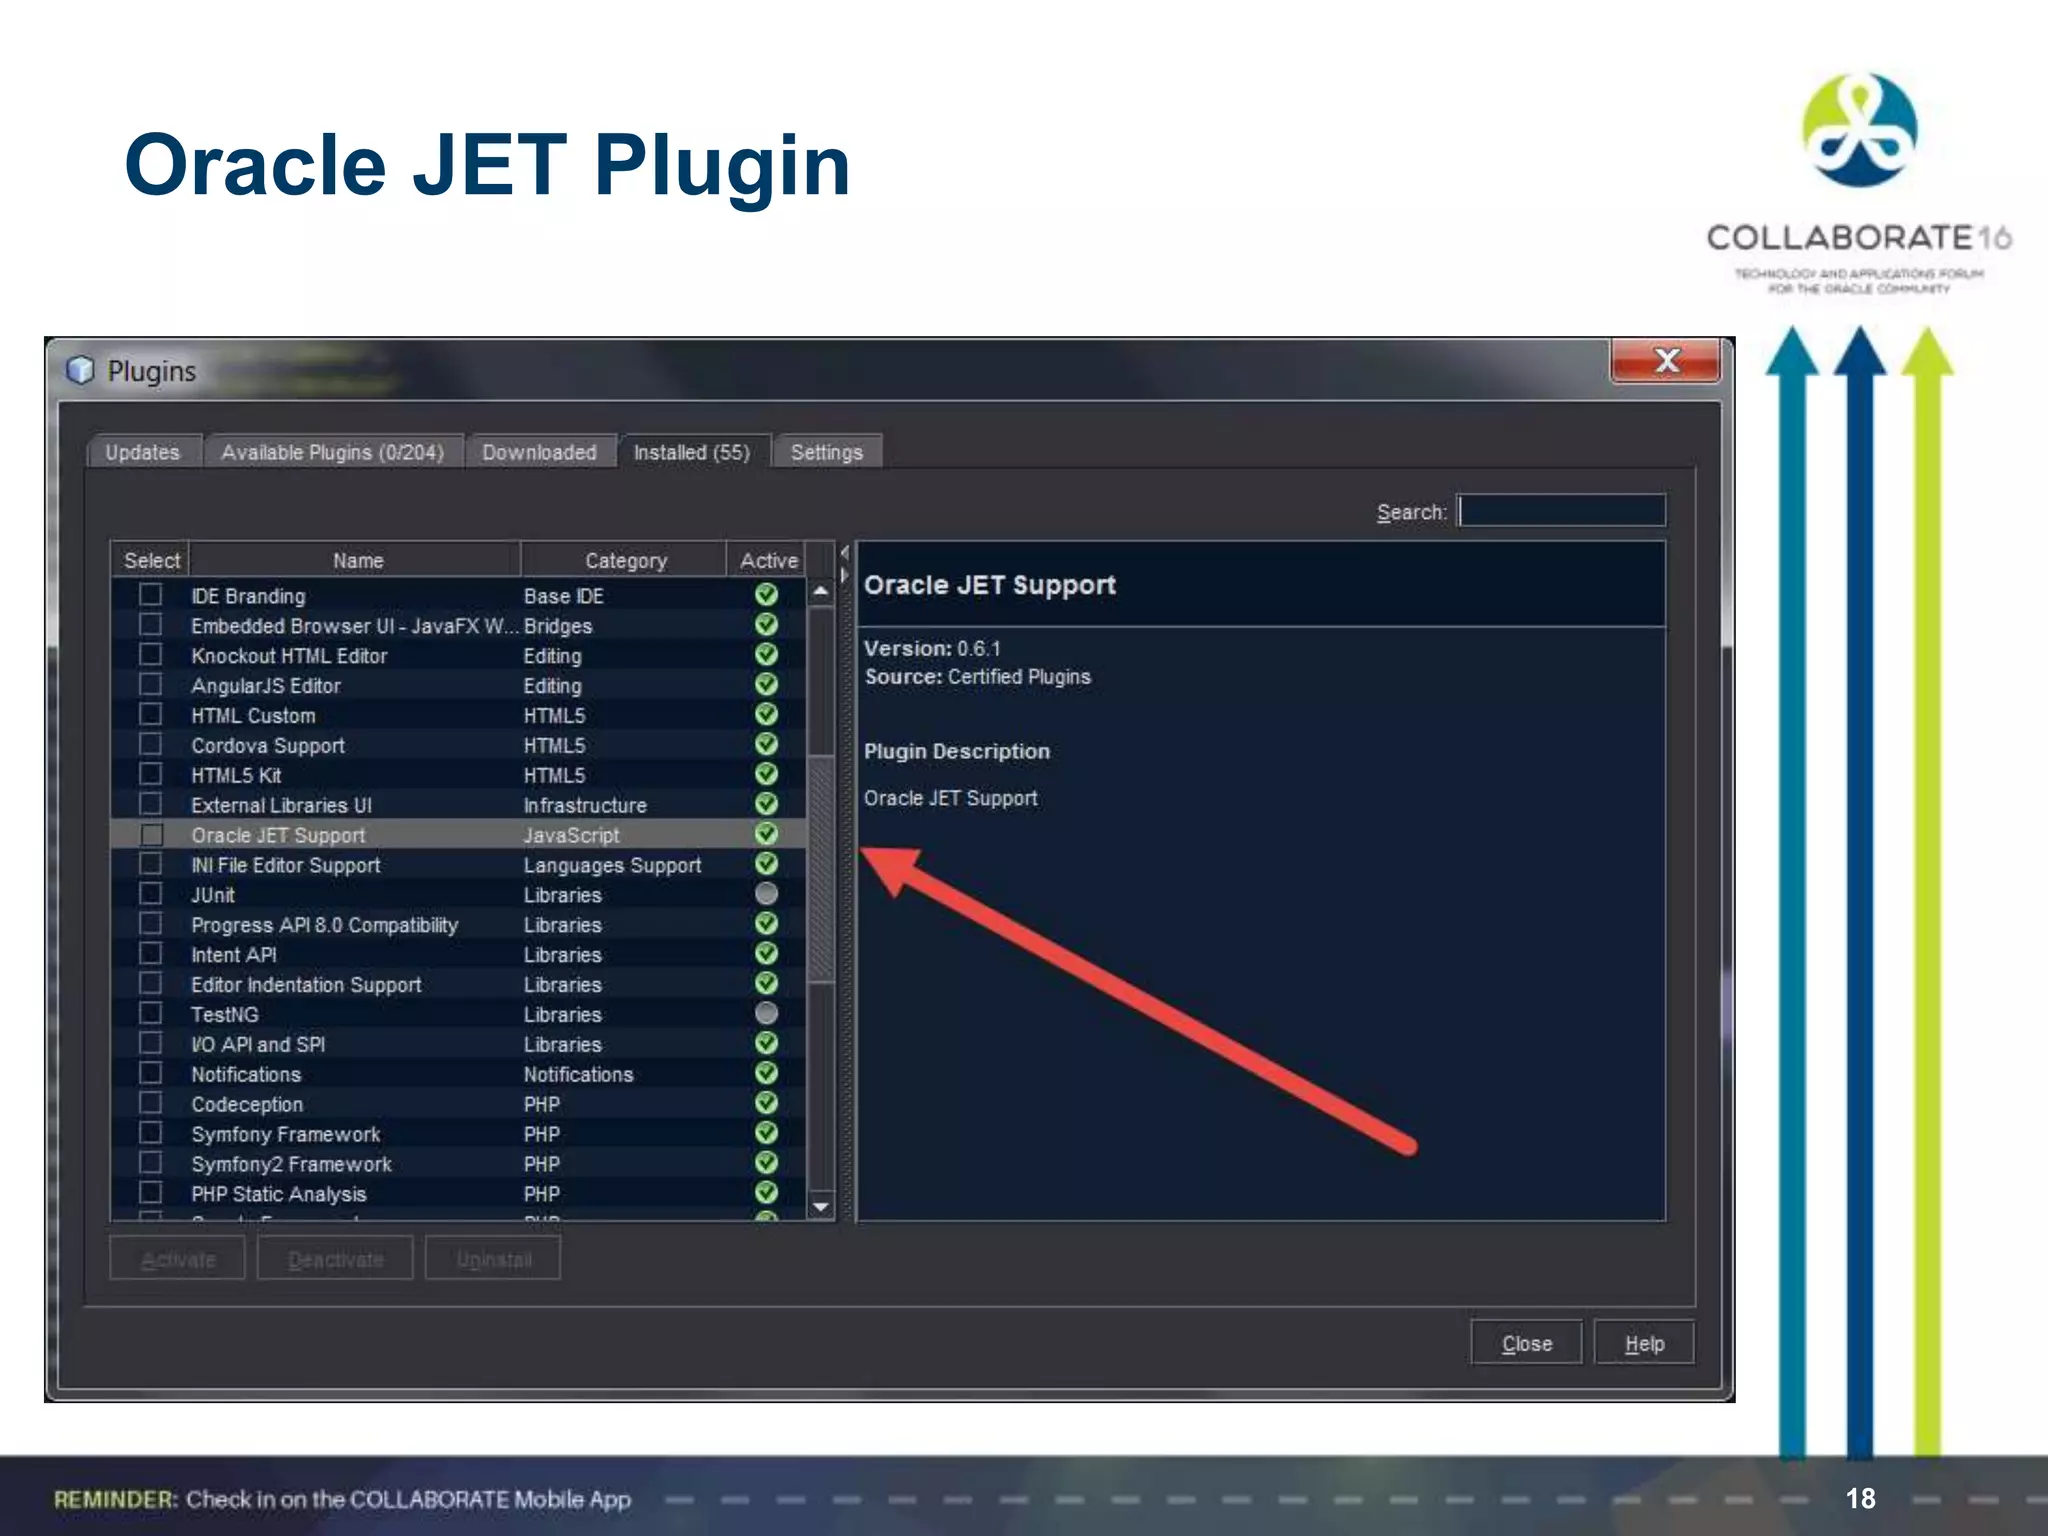The image size is (2048, 1536).
Task: Collapse the plugin list with the left split-pane arrow
Action: click(x=845, y=553)
